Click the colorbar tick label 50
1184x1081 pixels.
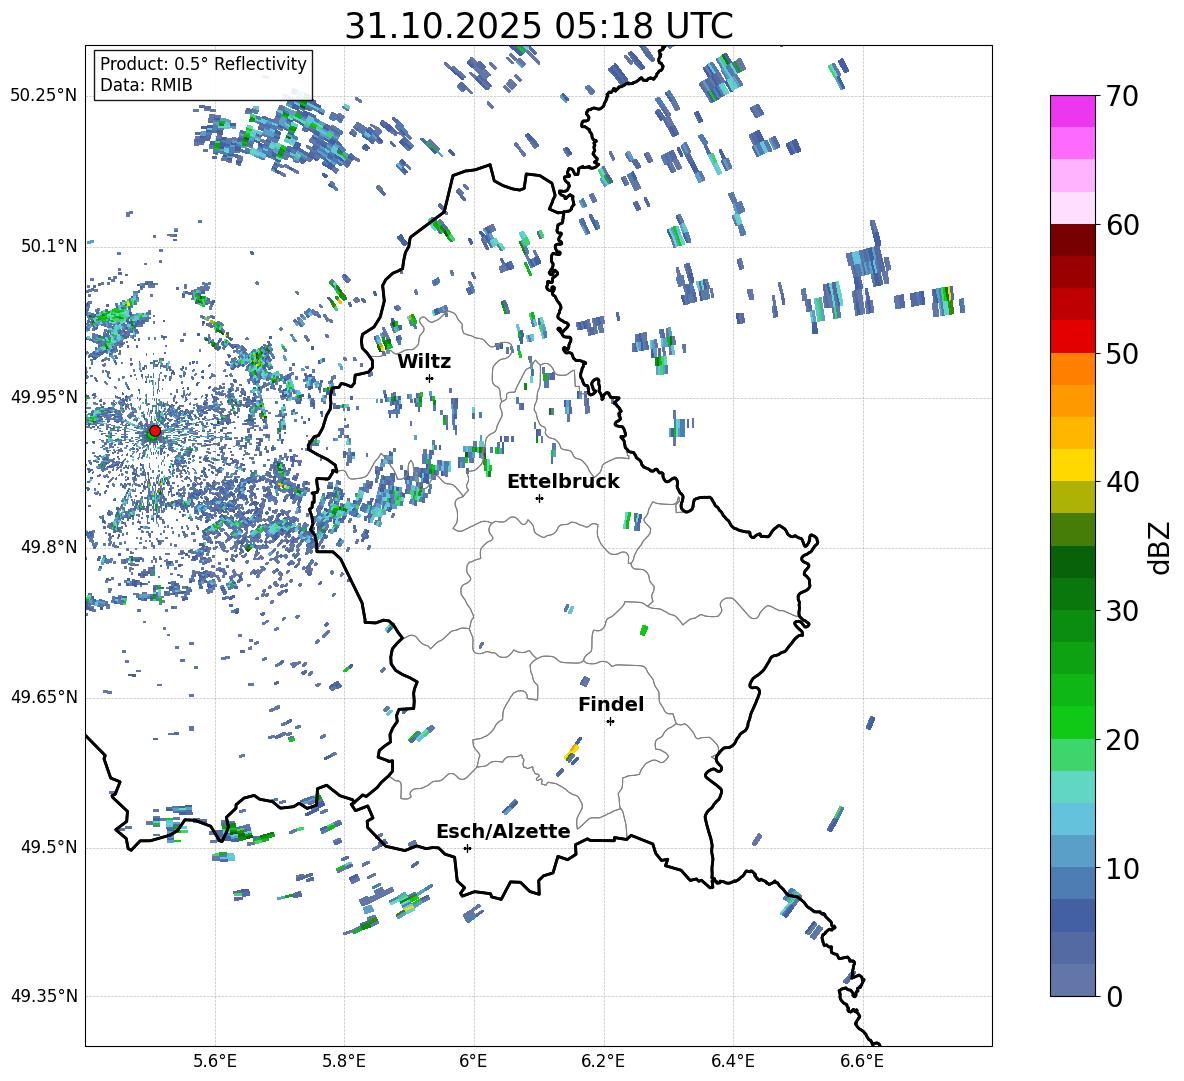[x=1122, y=354]
